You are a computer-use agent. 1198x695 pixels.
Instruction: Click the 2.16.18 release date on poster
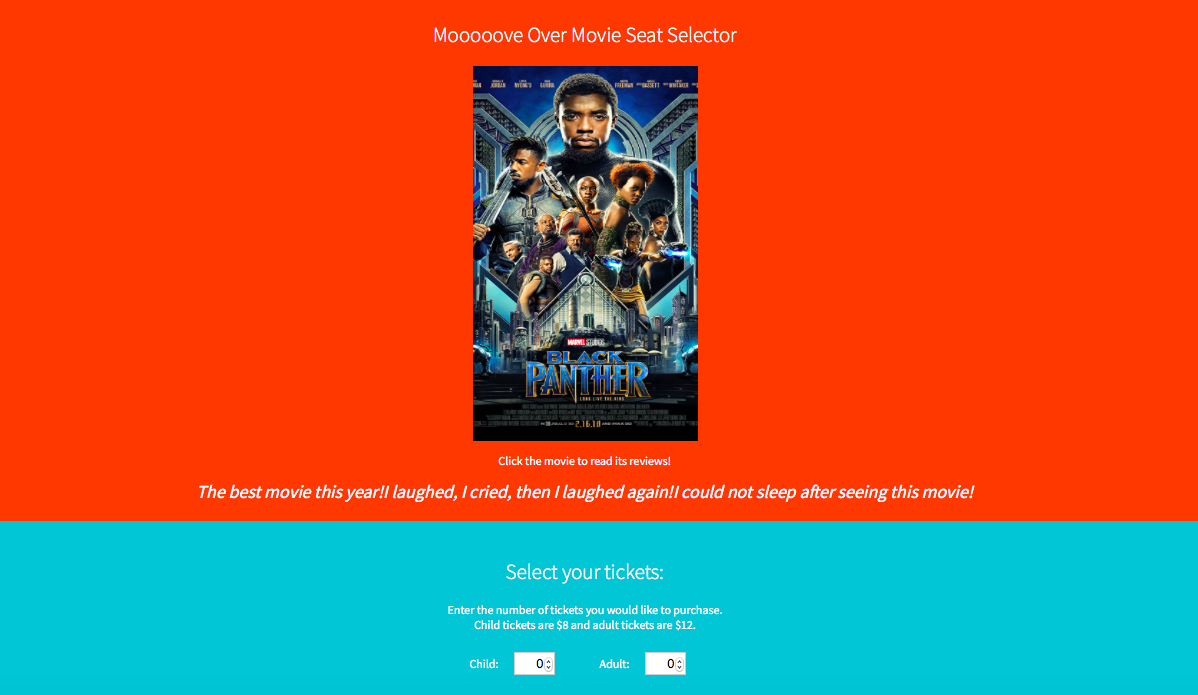click(588, 424)
